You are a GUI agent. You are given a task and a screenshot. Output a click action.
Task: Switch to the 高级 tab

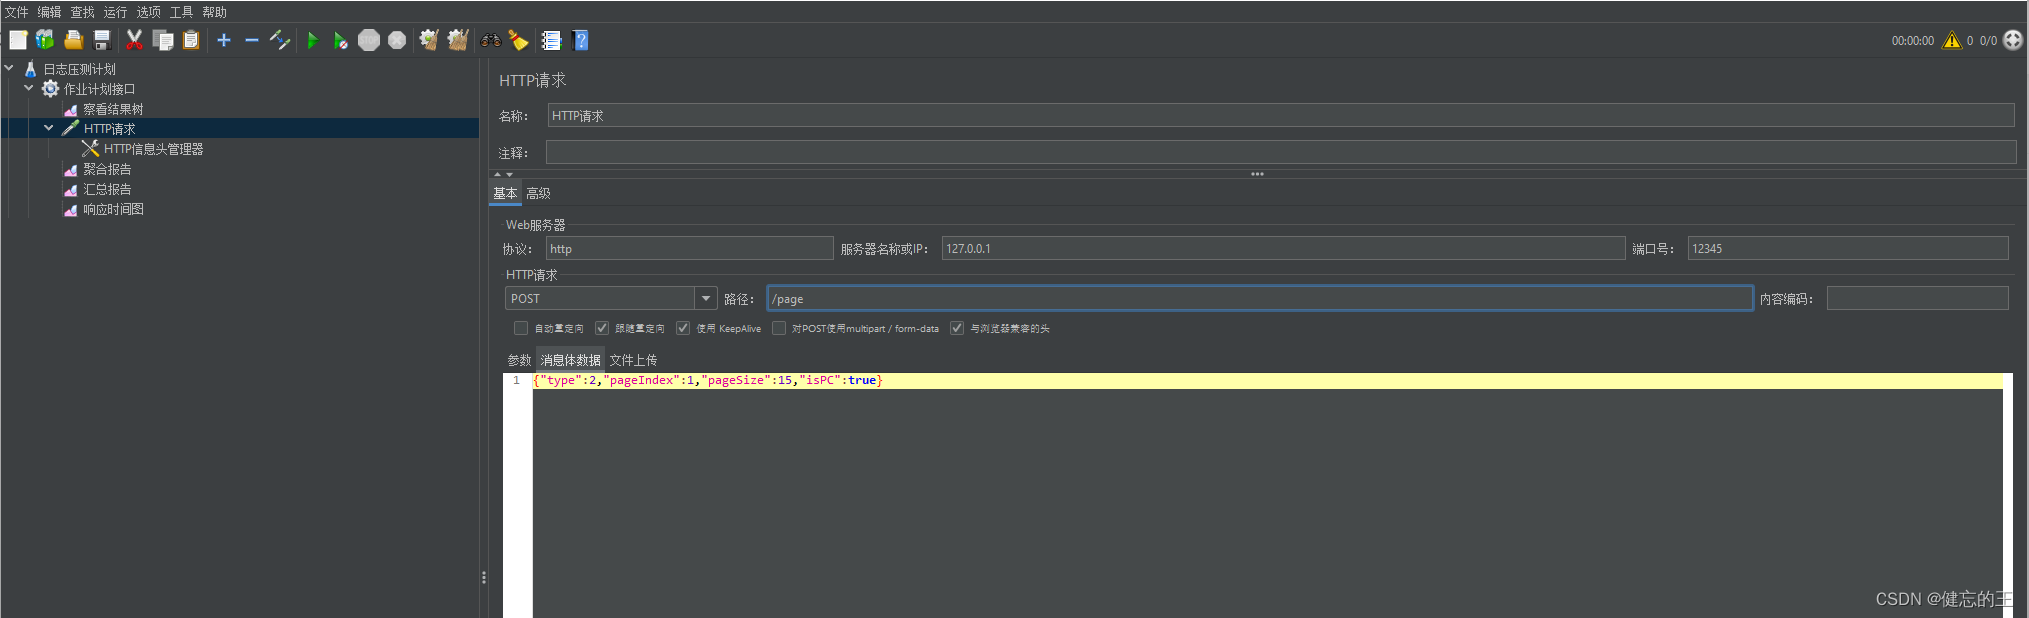538,193
